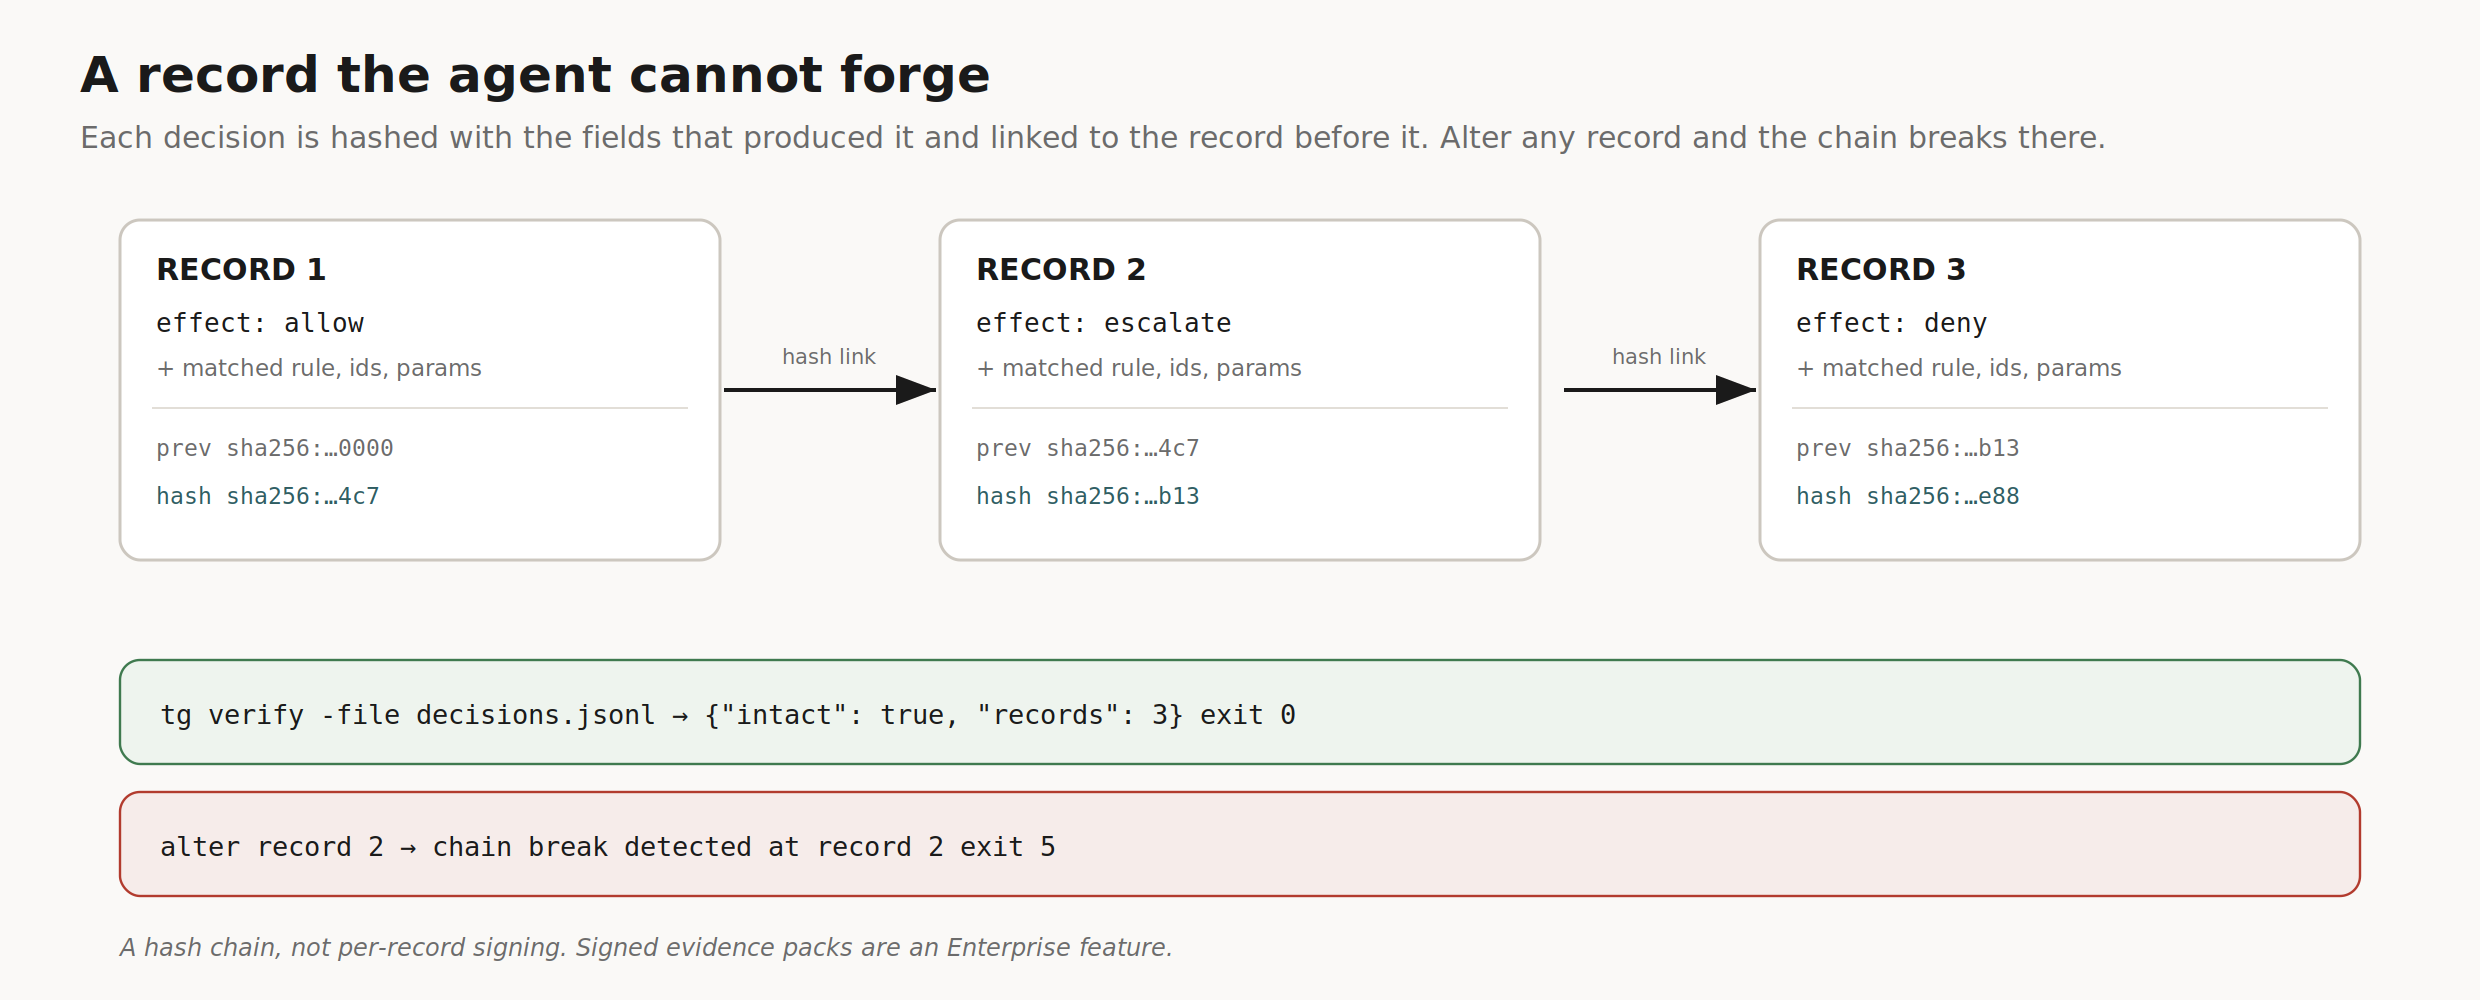Viewport: 2480px width, 1000px height.
Task: Click the 'effect: escalate' line
Action: point(1104,323)
